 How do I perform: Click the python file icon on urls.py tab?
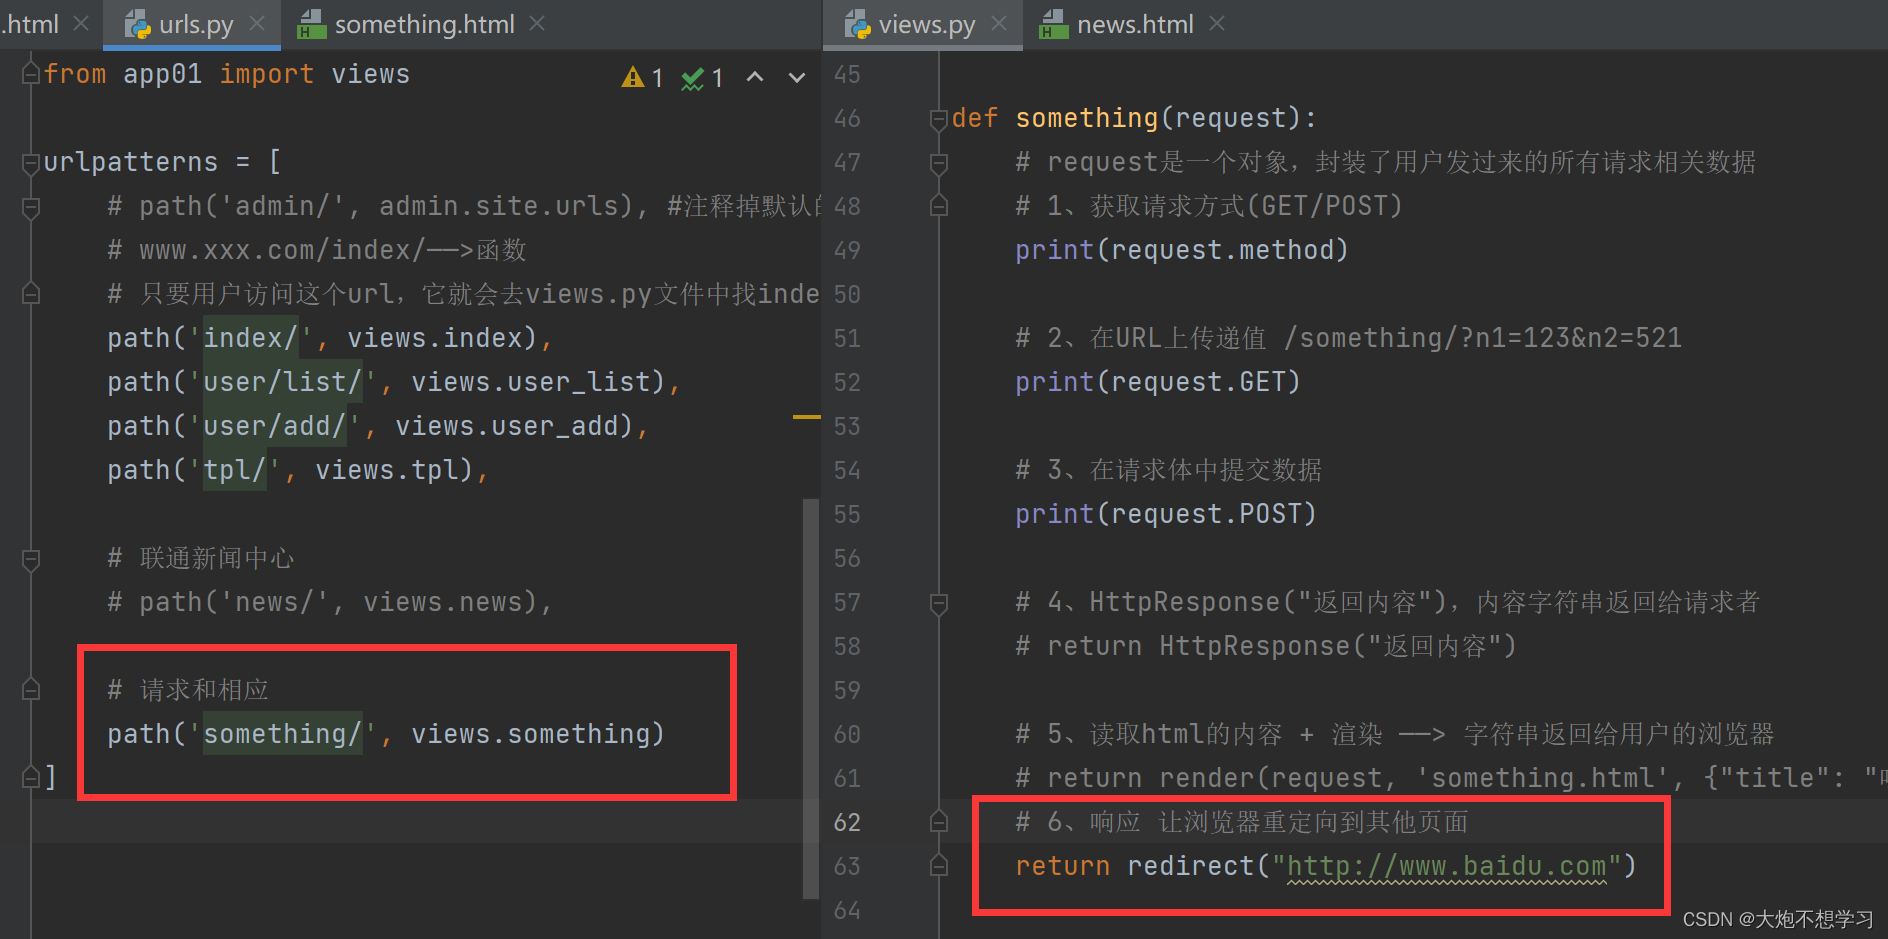138,24
